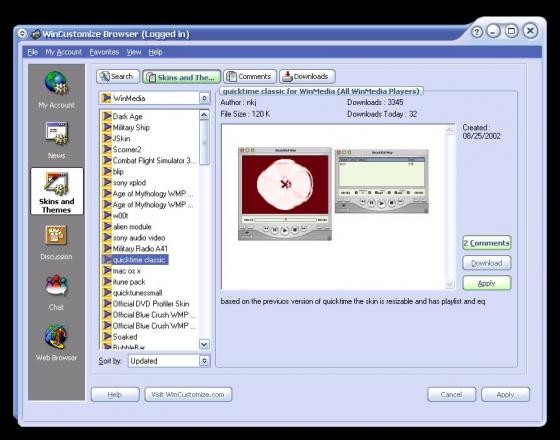Click the skin list scroll-down arrow
The width and height of the screenshot is (560, 440).
(x=204, y=344)
